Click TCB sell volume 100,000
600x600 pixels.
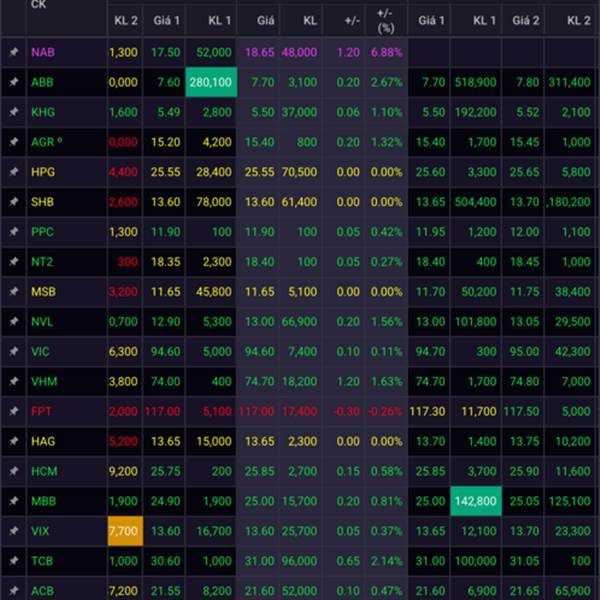(x=476, y=561)
